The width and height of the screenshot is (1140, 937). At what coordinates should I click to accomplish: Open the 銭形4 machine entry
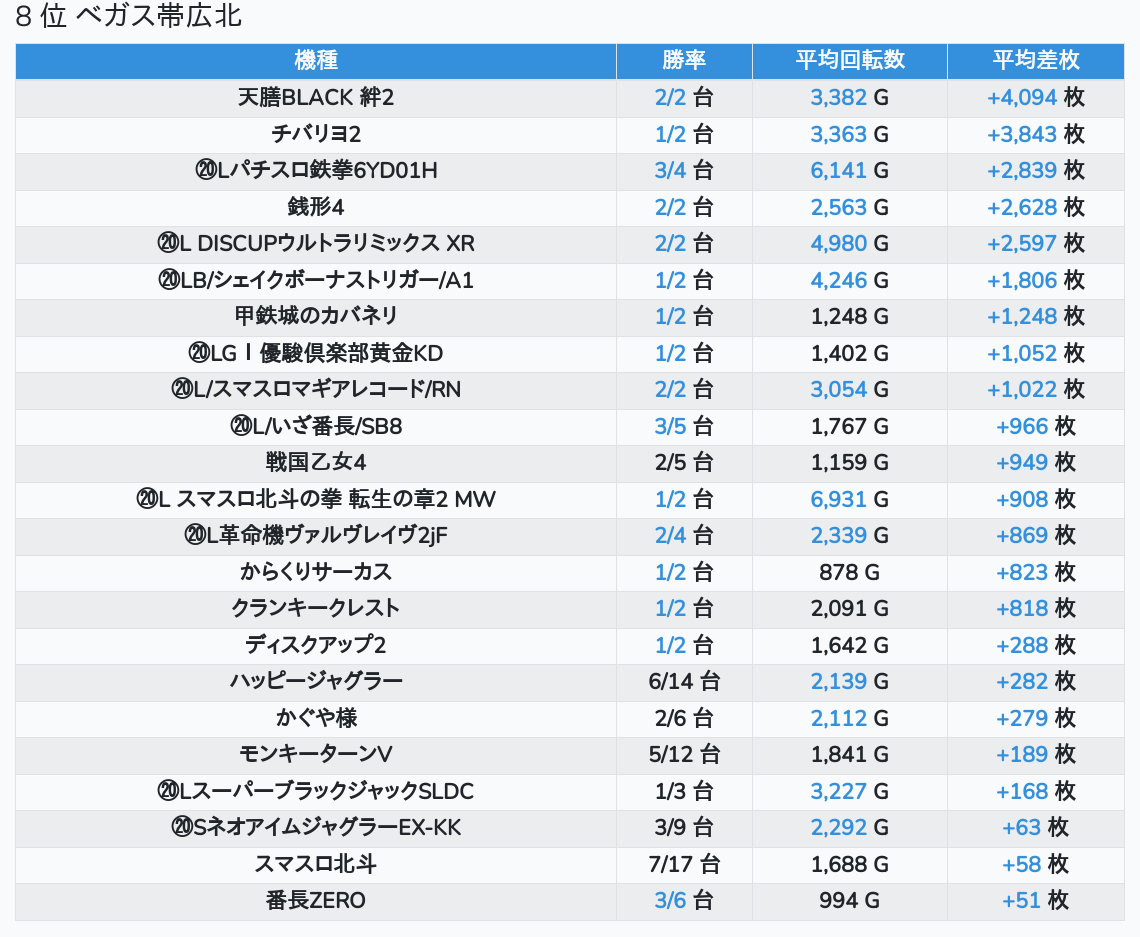316,207
